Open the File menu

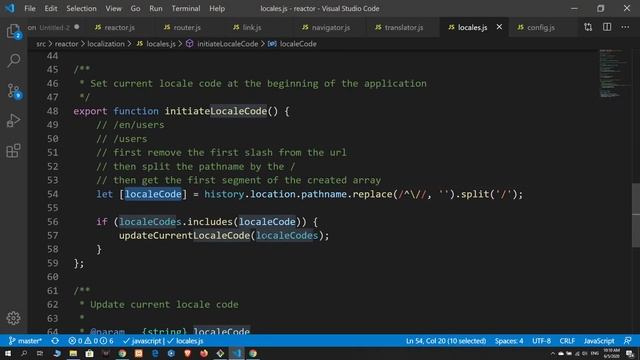click(x=30, y=8)
